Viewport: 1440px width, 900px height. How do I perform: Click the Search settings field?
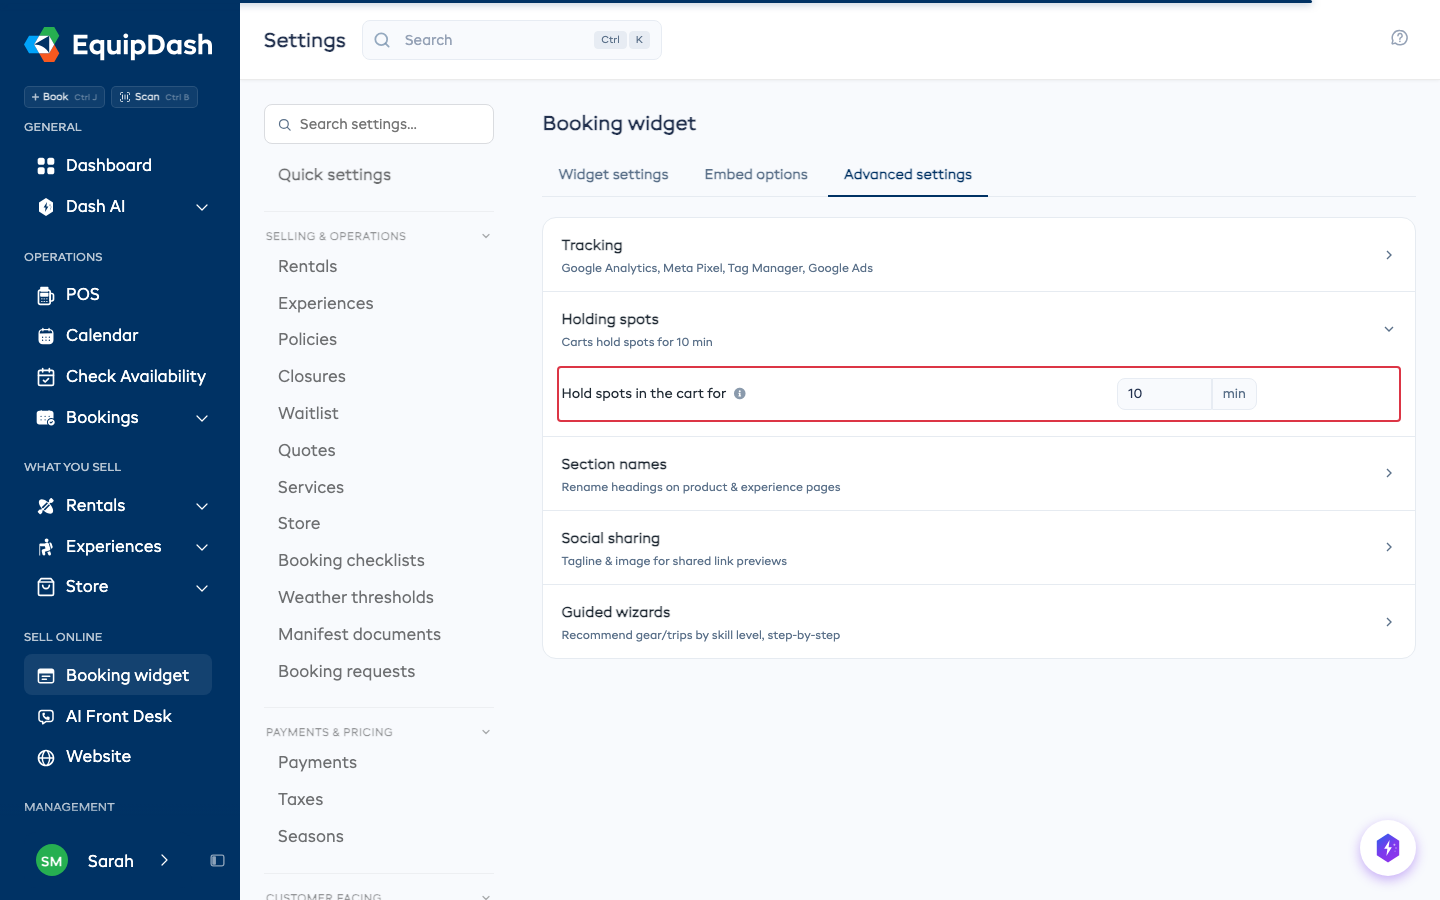click(379, 124)
